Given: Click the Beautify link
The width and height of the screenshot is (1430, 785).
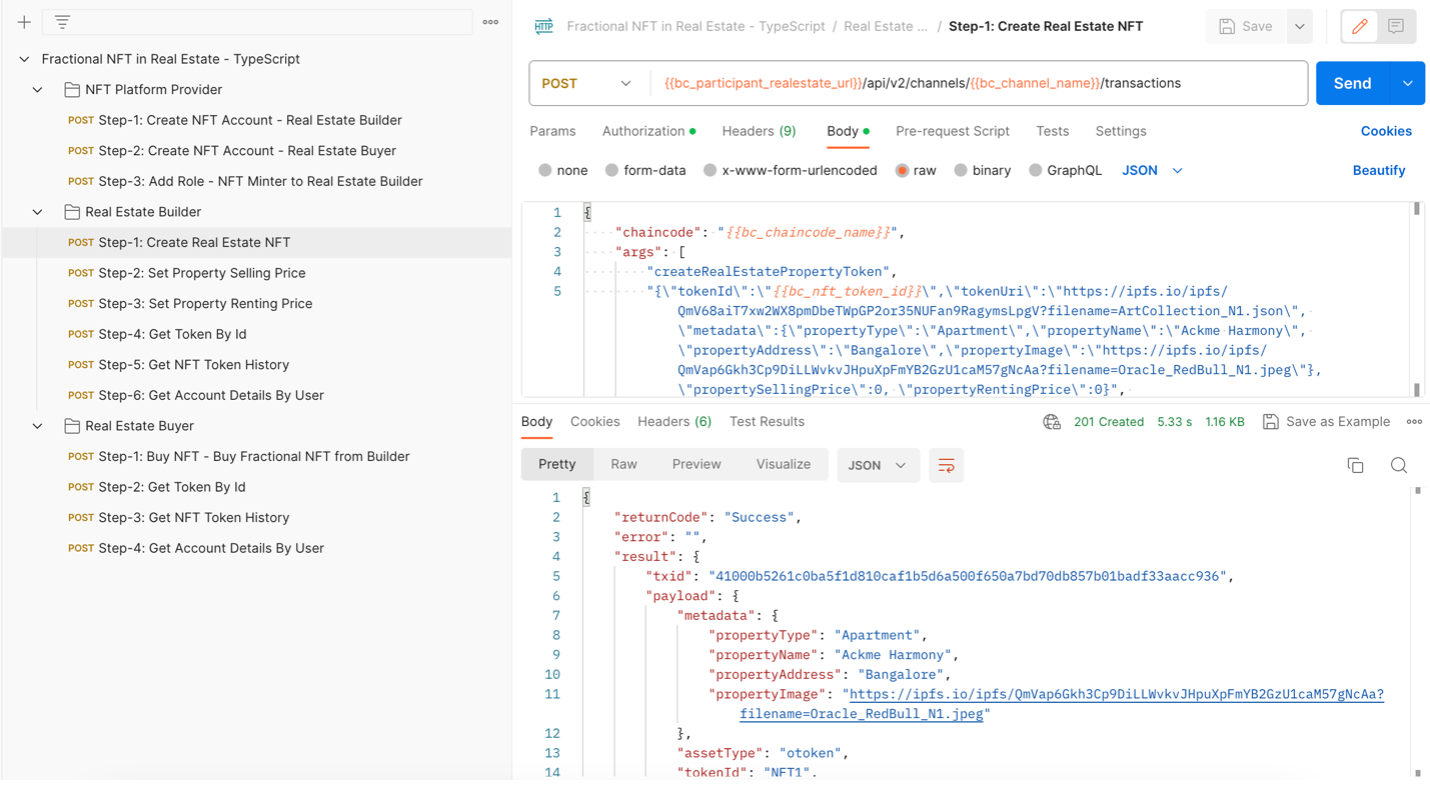Looking at the screenshot, I should click(1378, 171).
